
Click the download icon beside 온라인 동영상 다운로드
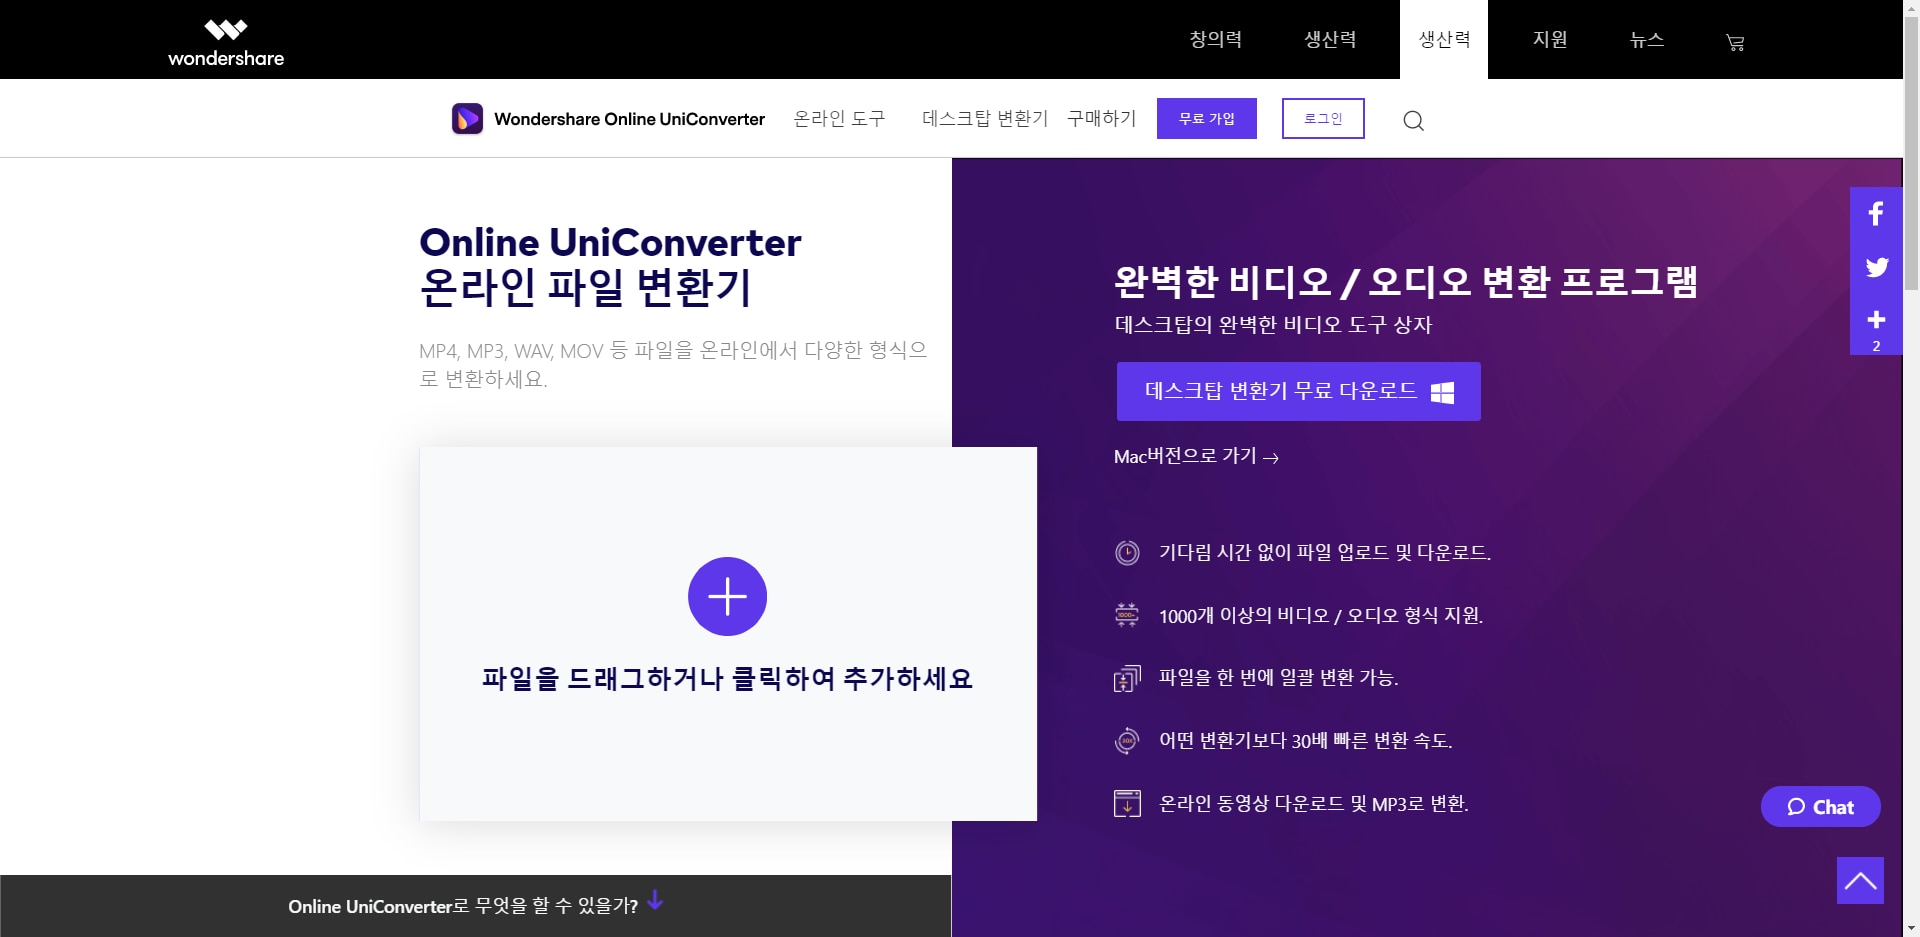tap(1127, 803)
